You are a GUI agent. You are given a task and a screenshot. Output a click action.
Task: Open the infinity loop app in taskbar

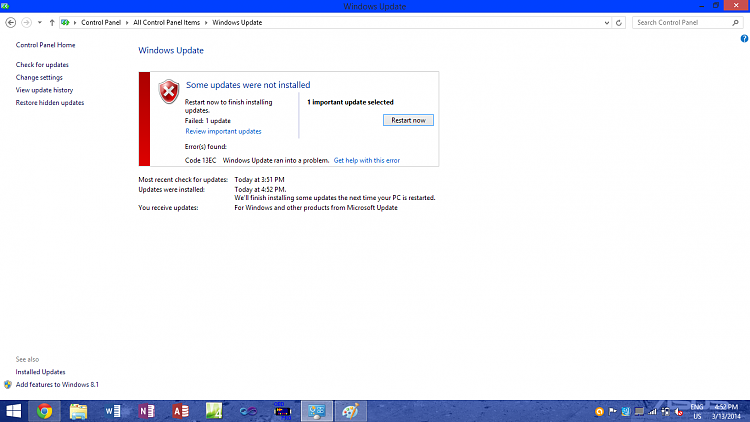tap(248, 411)
